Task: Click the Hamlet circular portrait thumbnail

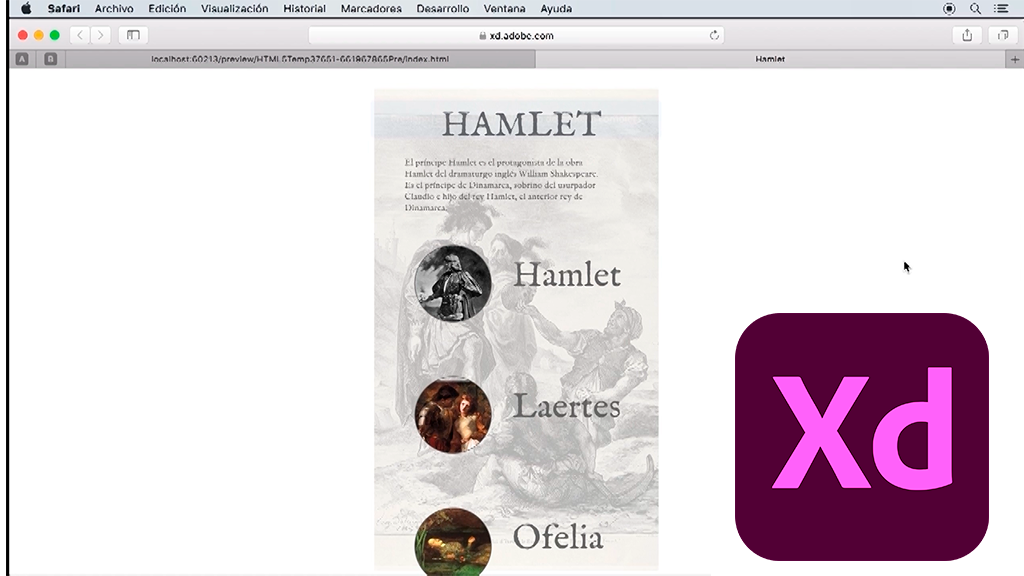Action: click(x=453, y=282)
